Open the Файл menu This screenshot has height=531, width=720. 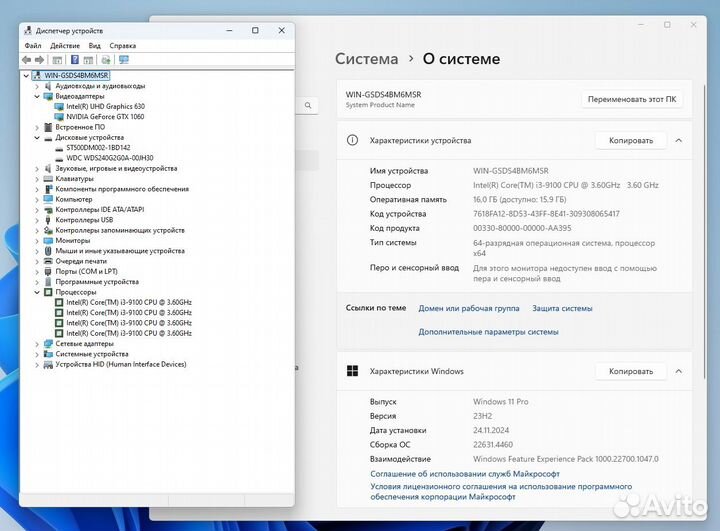click(33, 46)
